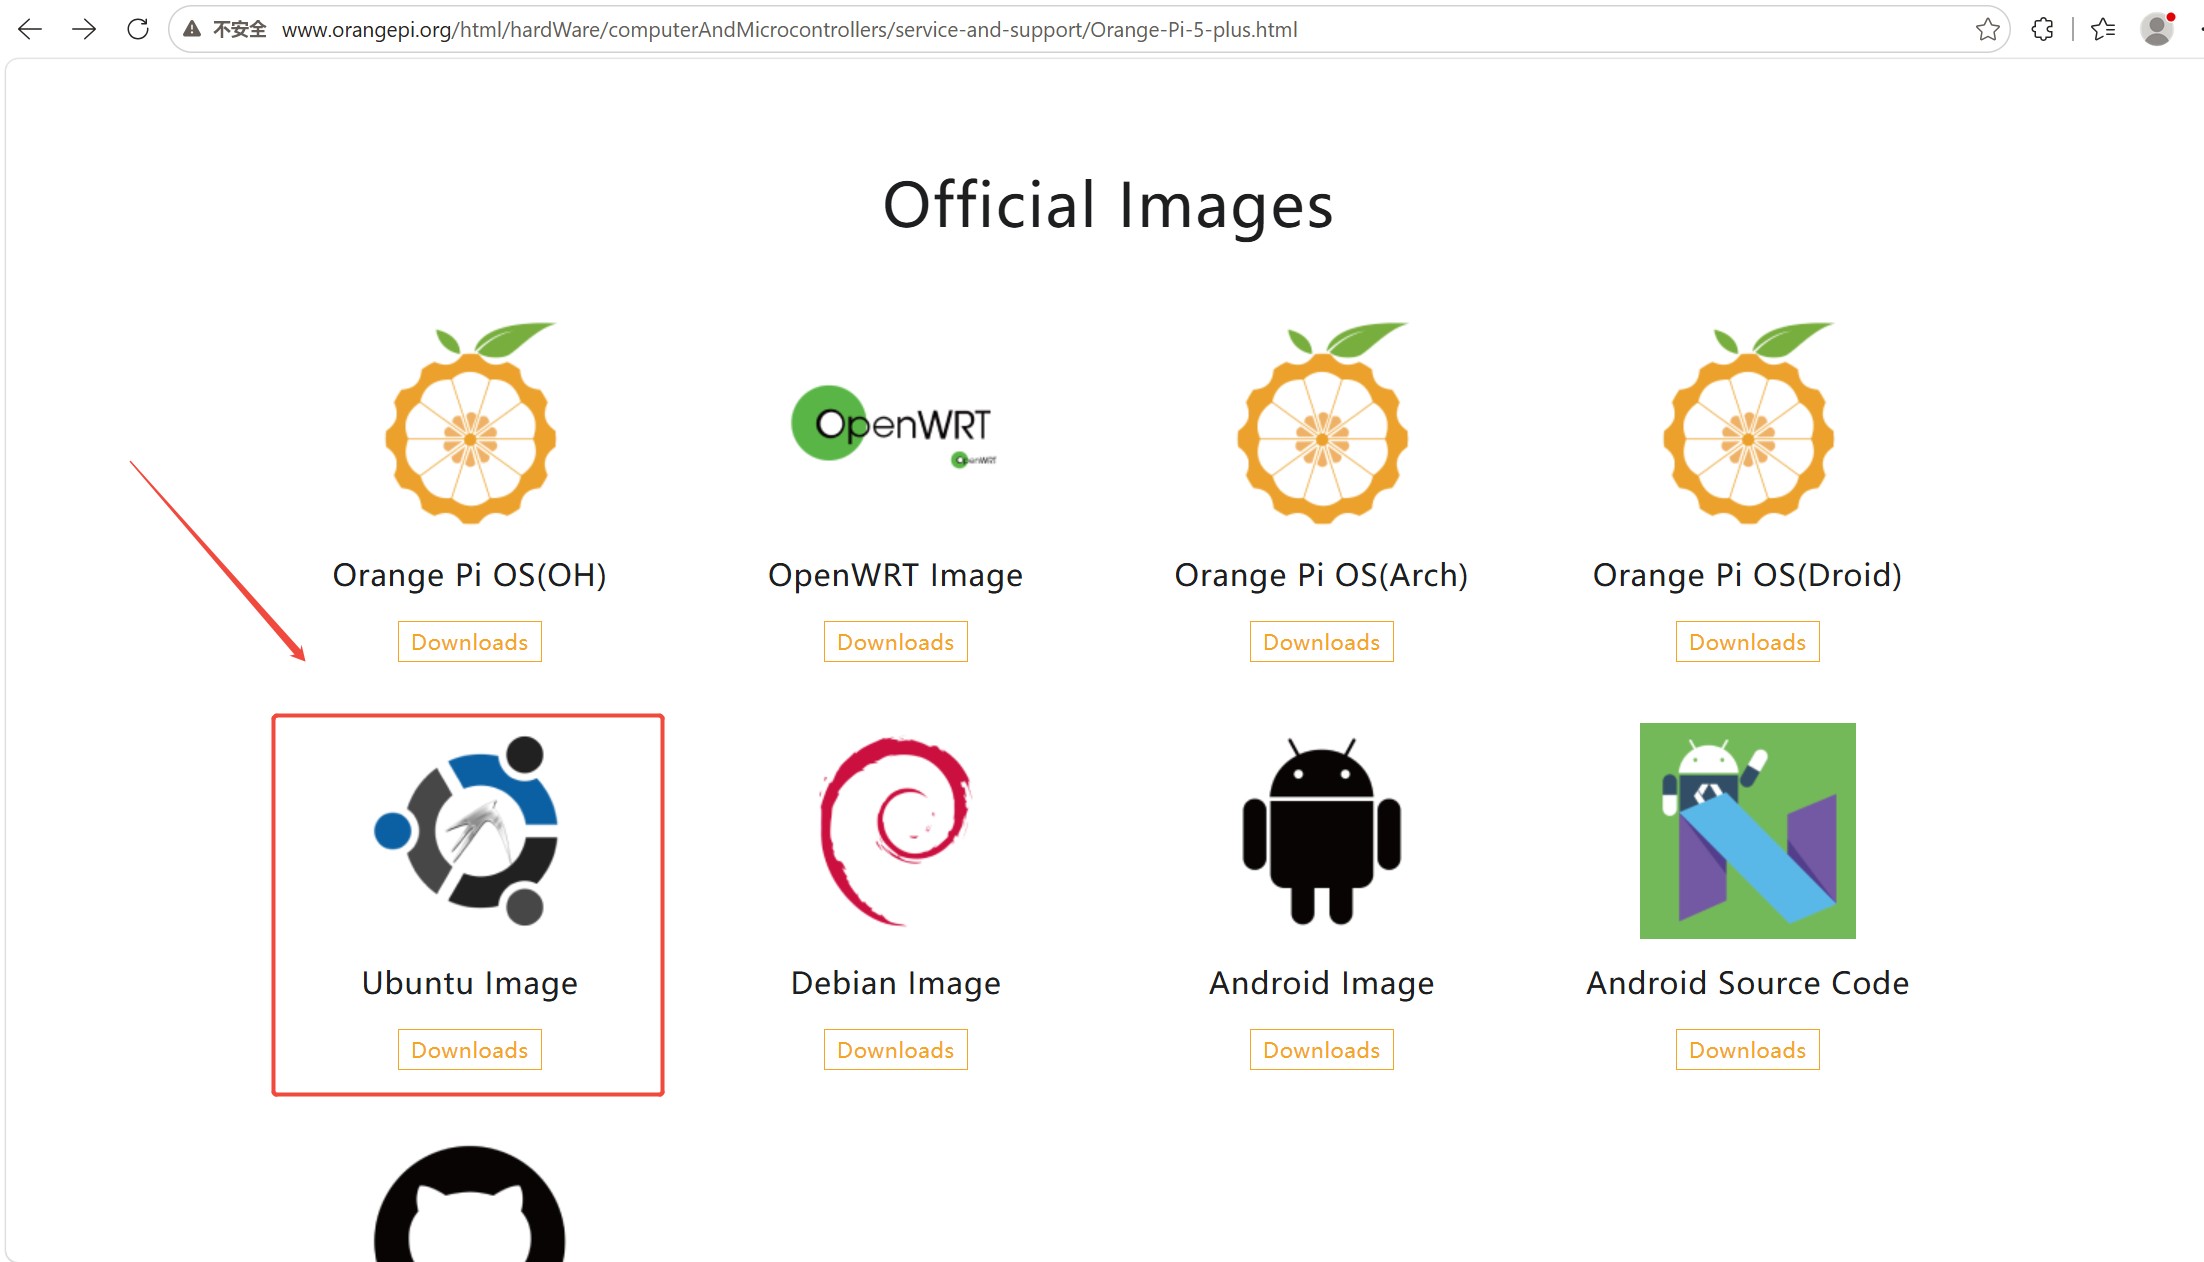Image resolution: width=2204 pixels, height=1262 pixels.
Task: Click the black Android robot logo
Action: 1322,831
